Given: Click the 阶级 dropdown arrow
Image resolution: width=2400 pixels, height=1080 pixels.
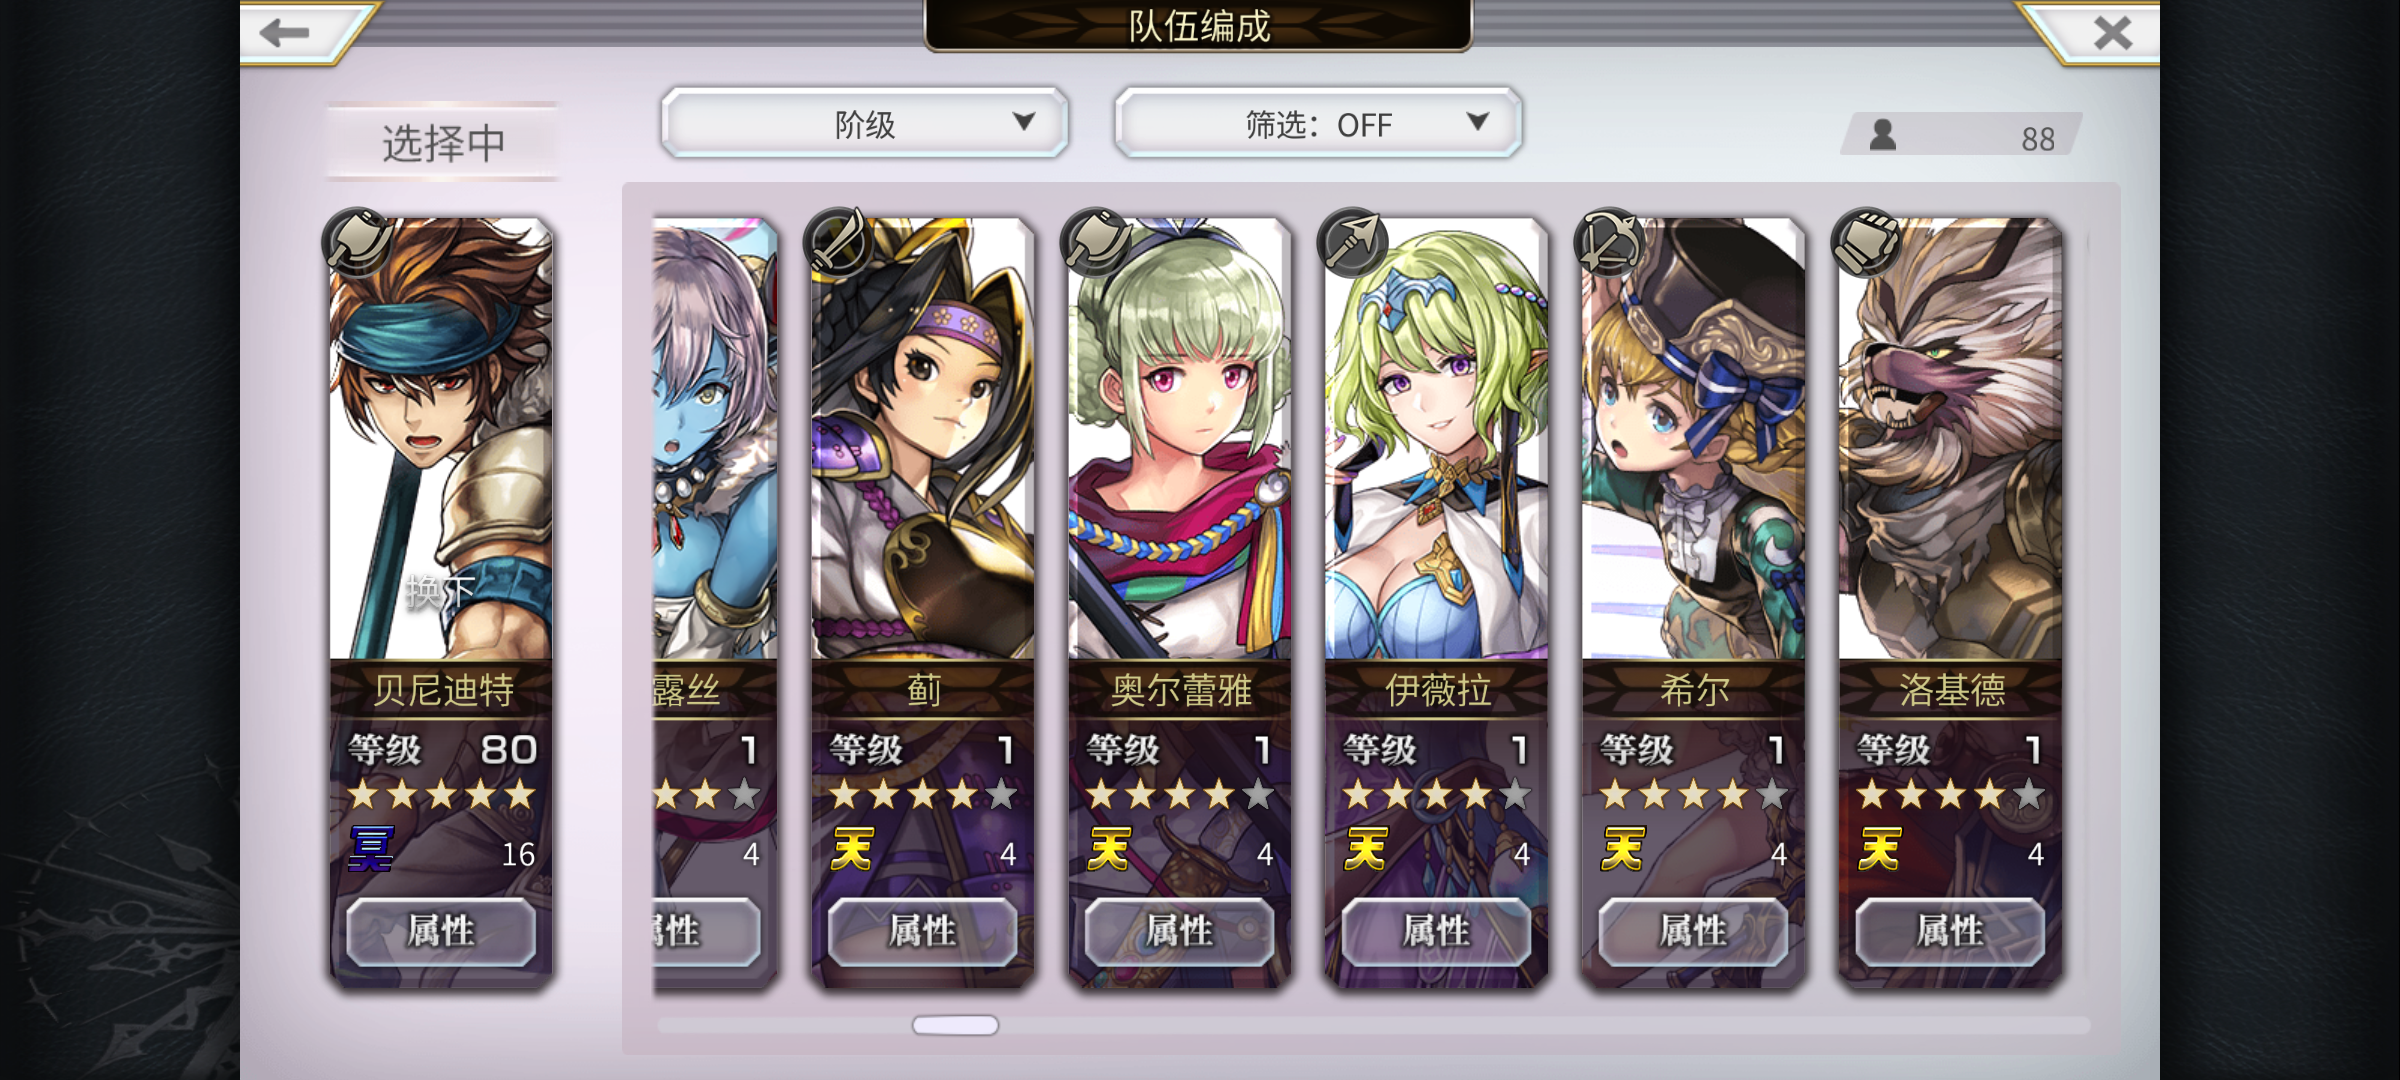Looking at the screenshot, I should (x=1023, y=121).
